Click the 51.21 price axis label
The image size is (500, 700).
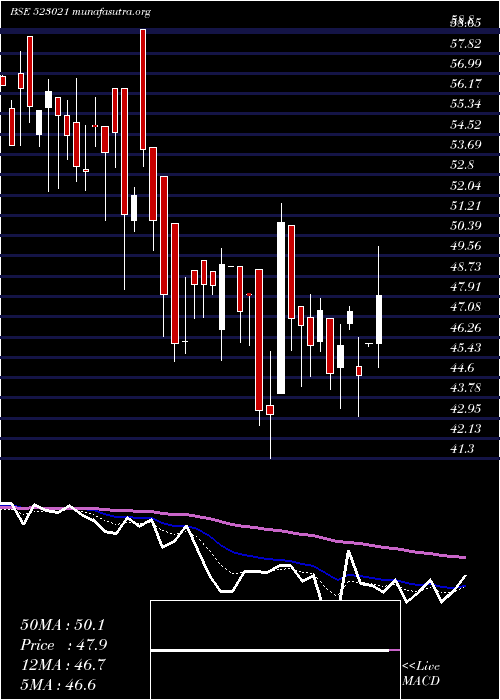(x=466, y=205)
